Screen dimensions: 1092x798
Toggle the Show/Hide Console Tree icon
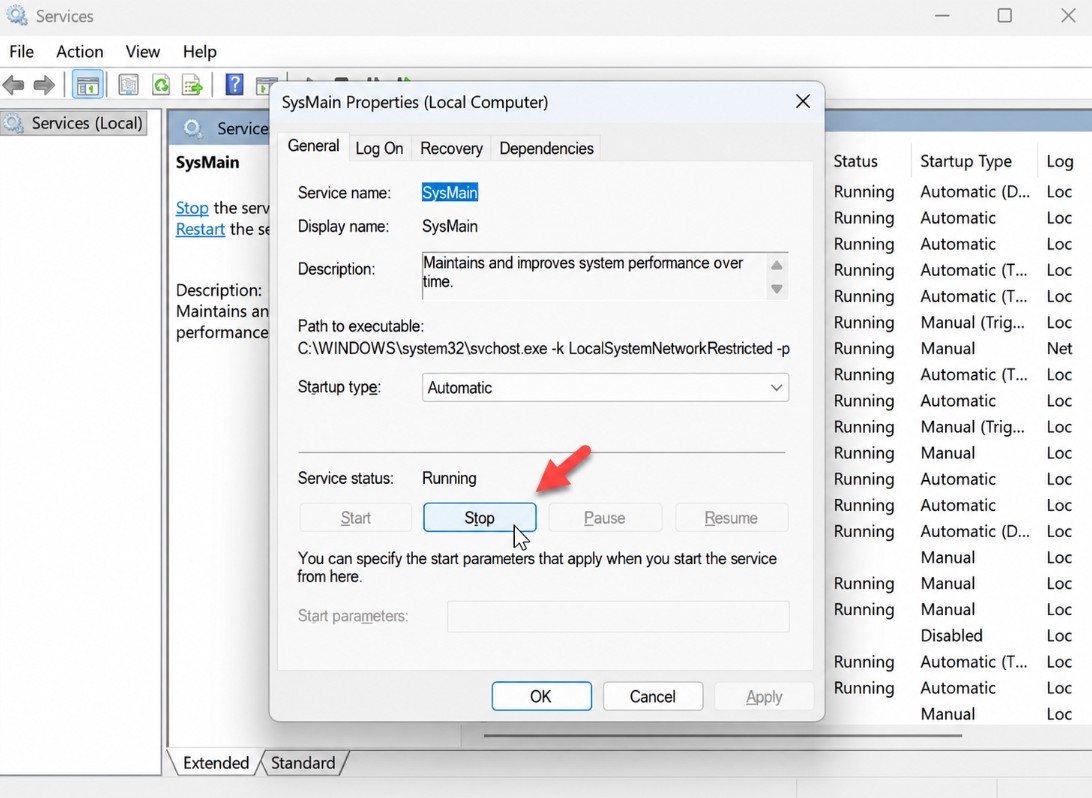pyautogui.click(x=88, y=86)
